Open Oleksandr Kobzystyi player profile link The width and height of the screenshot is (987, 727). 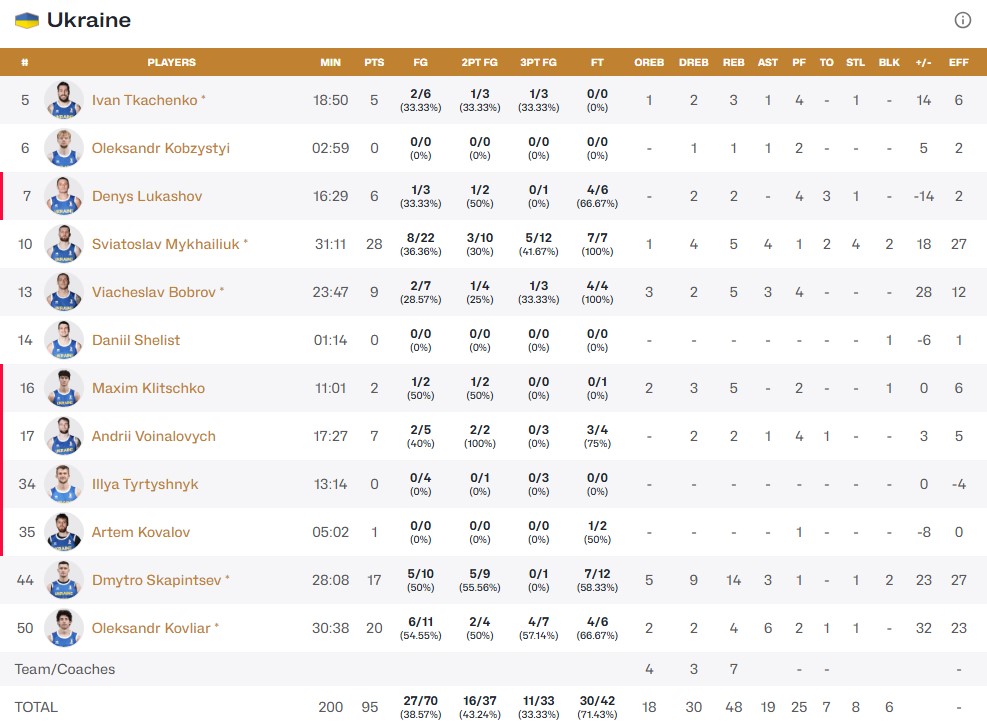[161, 148]
